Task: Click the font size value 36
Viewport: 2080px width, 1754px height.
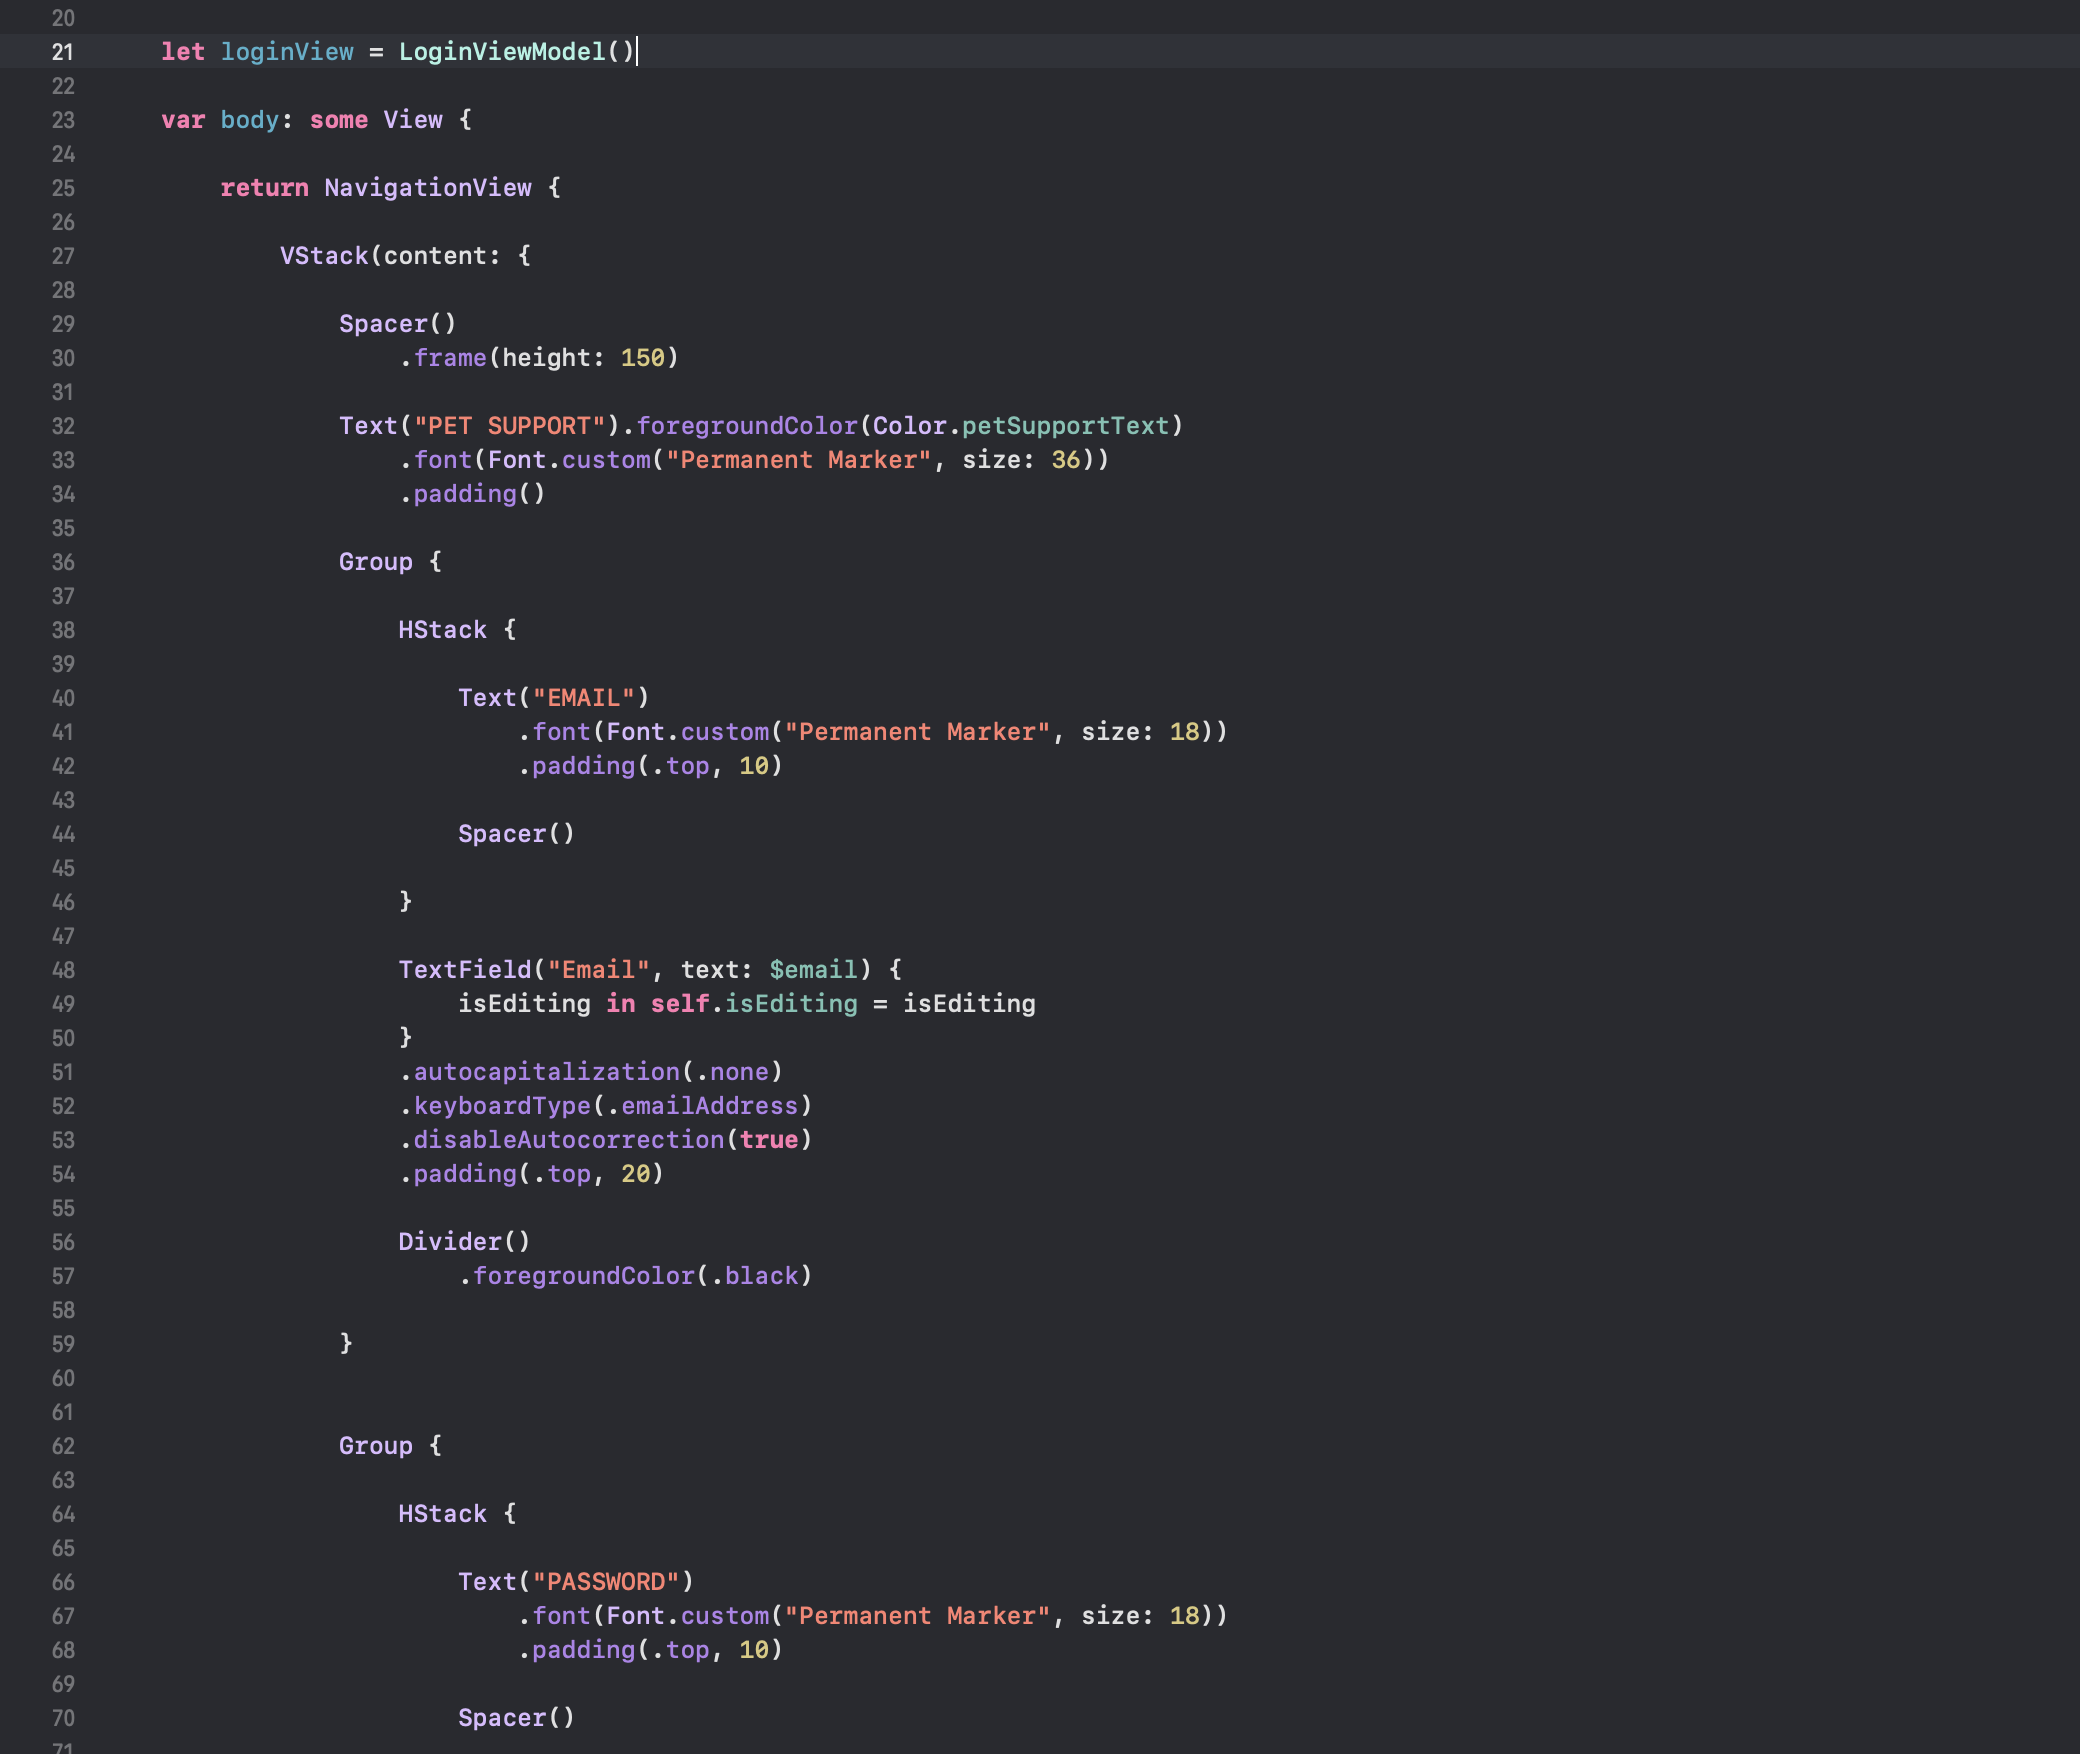Action: (x=1066, y=460)
